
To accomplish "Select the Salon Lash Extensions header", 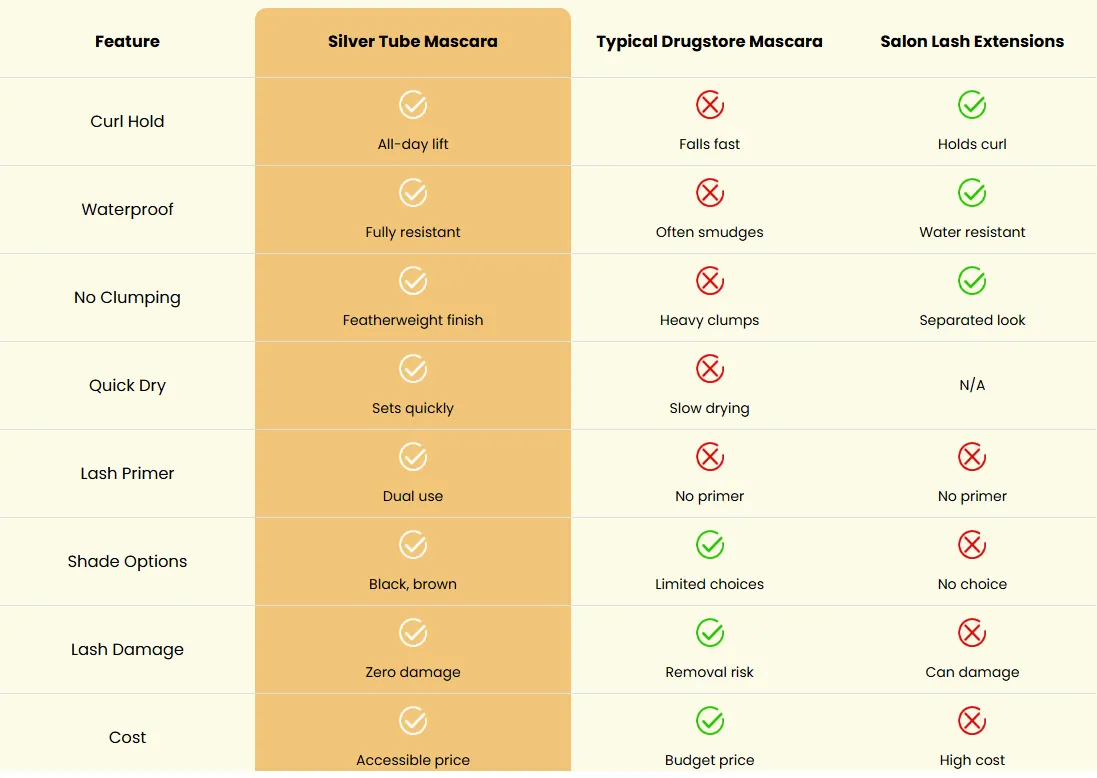I will [x=972, y=41].
